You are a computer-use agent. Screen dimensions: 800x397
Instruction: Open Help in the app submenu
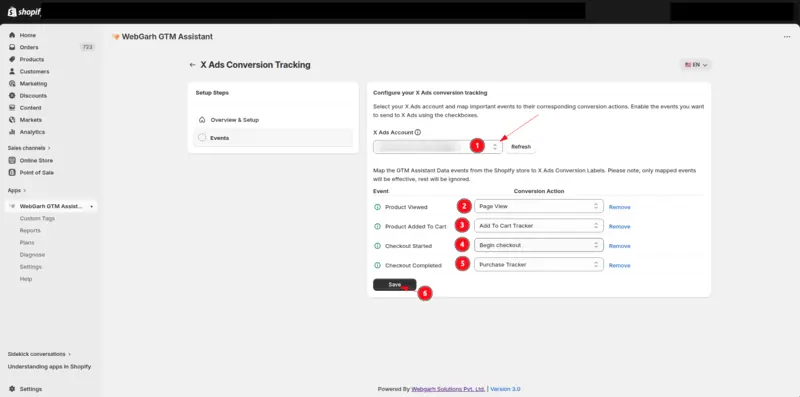pyautogui.click(x=26, y=279)
